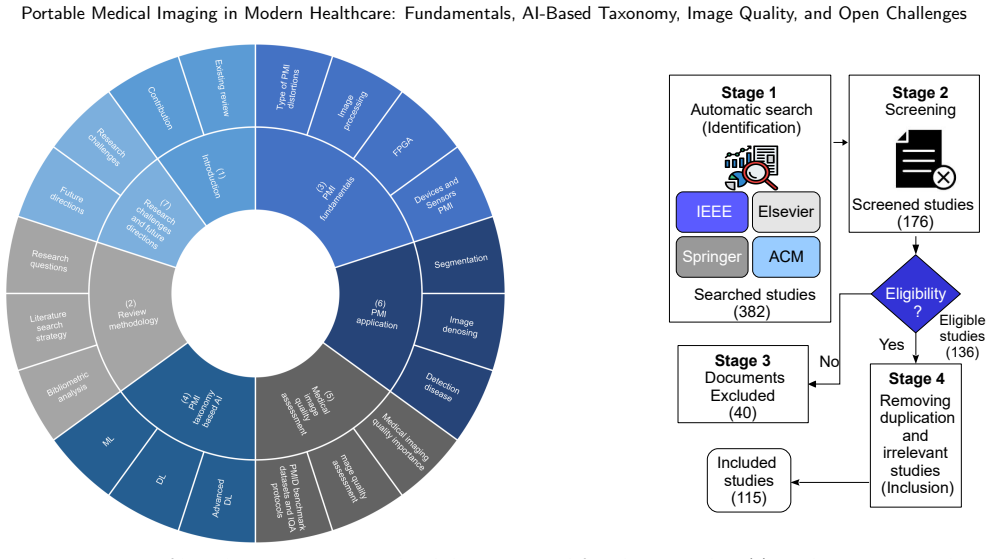
Task: Click the Advanced DL outer segment
Action: 219,498
